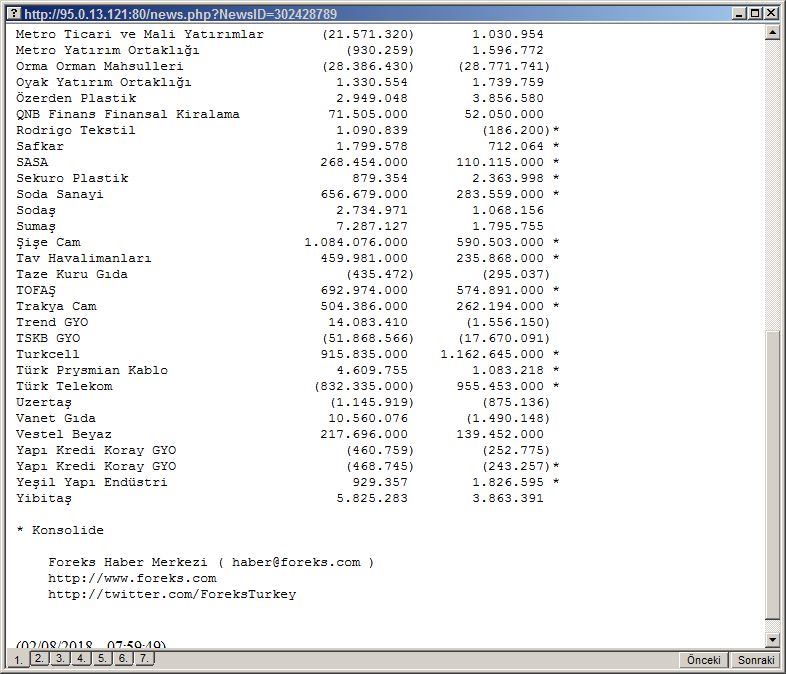This screenshot has height=674, width=786.
Task: Close the news window
Action: coord(771,14)
